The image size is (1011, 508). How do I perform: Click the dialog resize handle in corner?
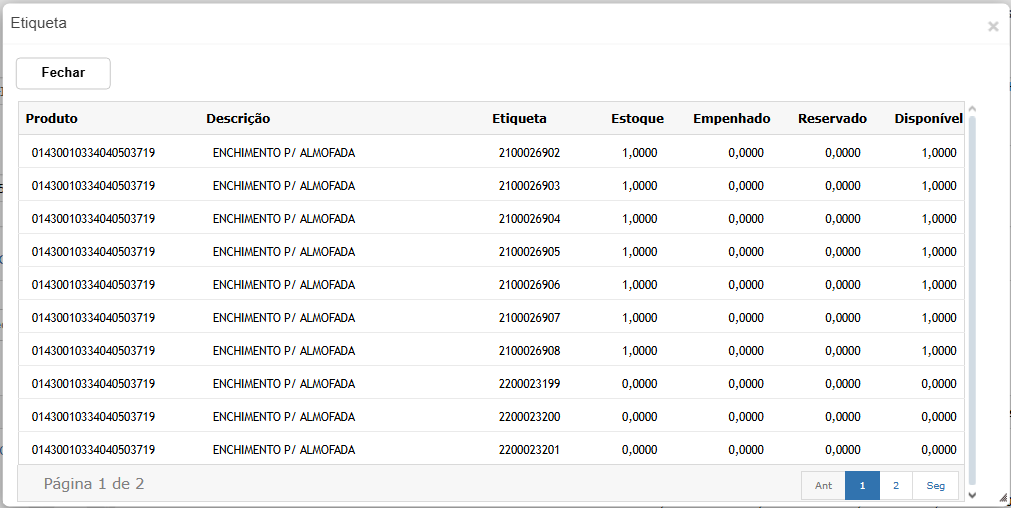[1003, 498]
